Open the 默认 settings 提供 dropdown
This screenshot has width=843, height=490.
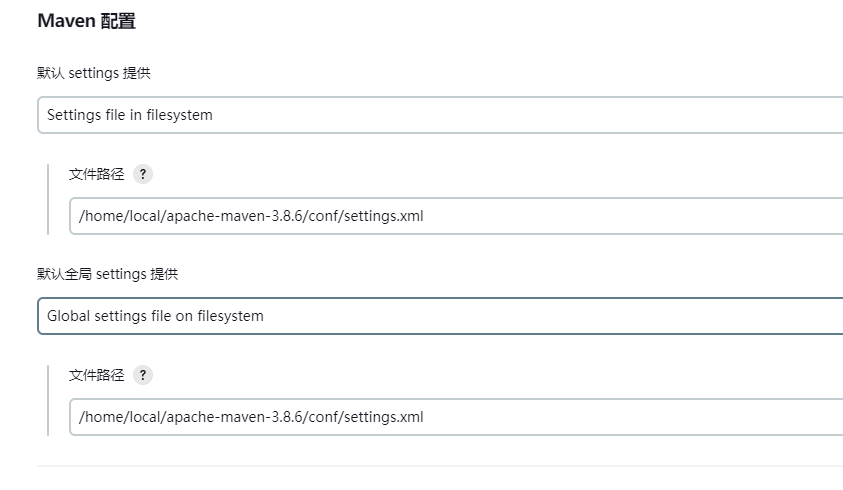pos(440,115)
